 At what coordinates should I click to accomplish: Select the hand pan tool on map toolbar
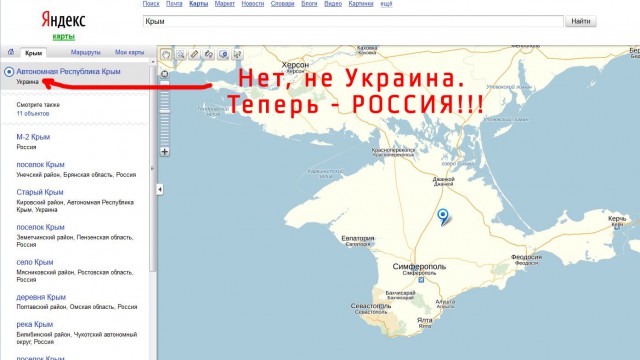[x=166, y=54]
